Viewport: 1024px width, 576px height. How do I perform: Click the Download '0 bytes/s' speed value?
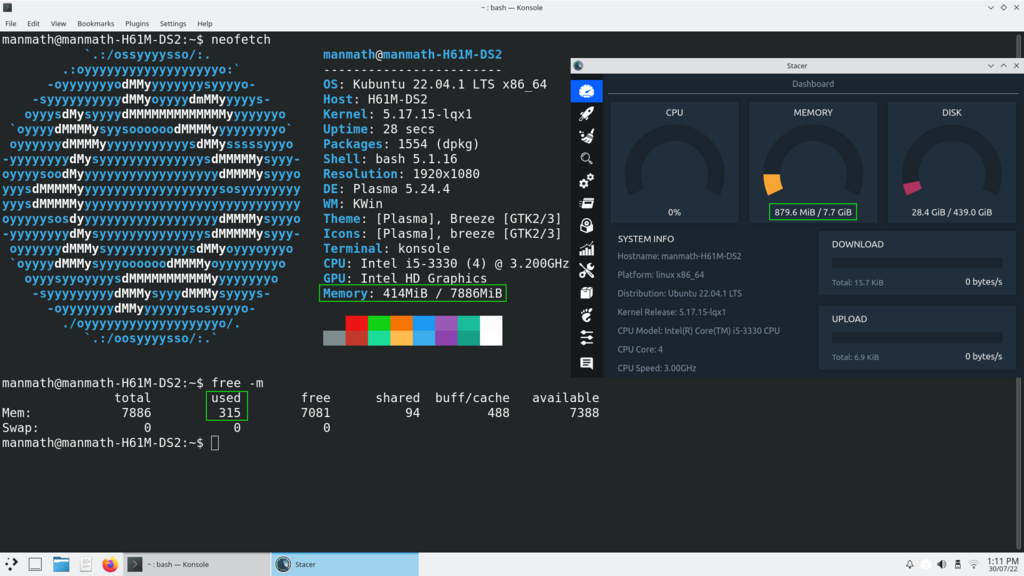click(x=984, y=281)
